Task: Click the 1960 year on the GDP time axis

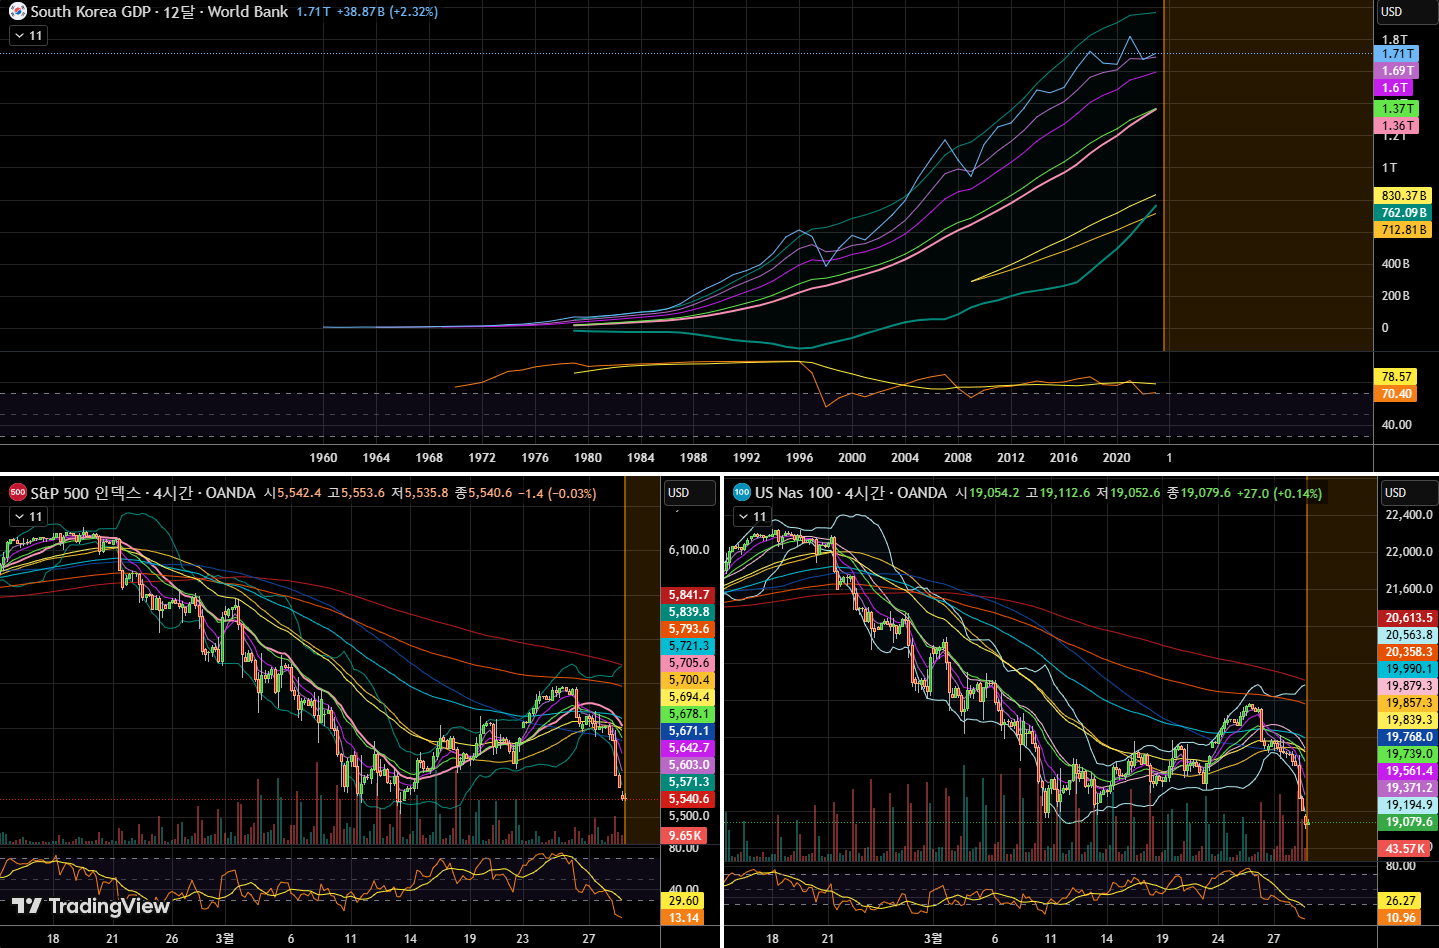Action: [323, 458]
